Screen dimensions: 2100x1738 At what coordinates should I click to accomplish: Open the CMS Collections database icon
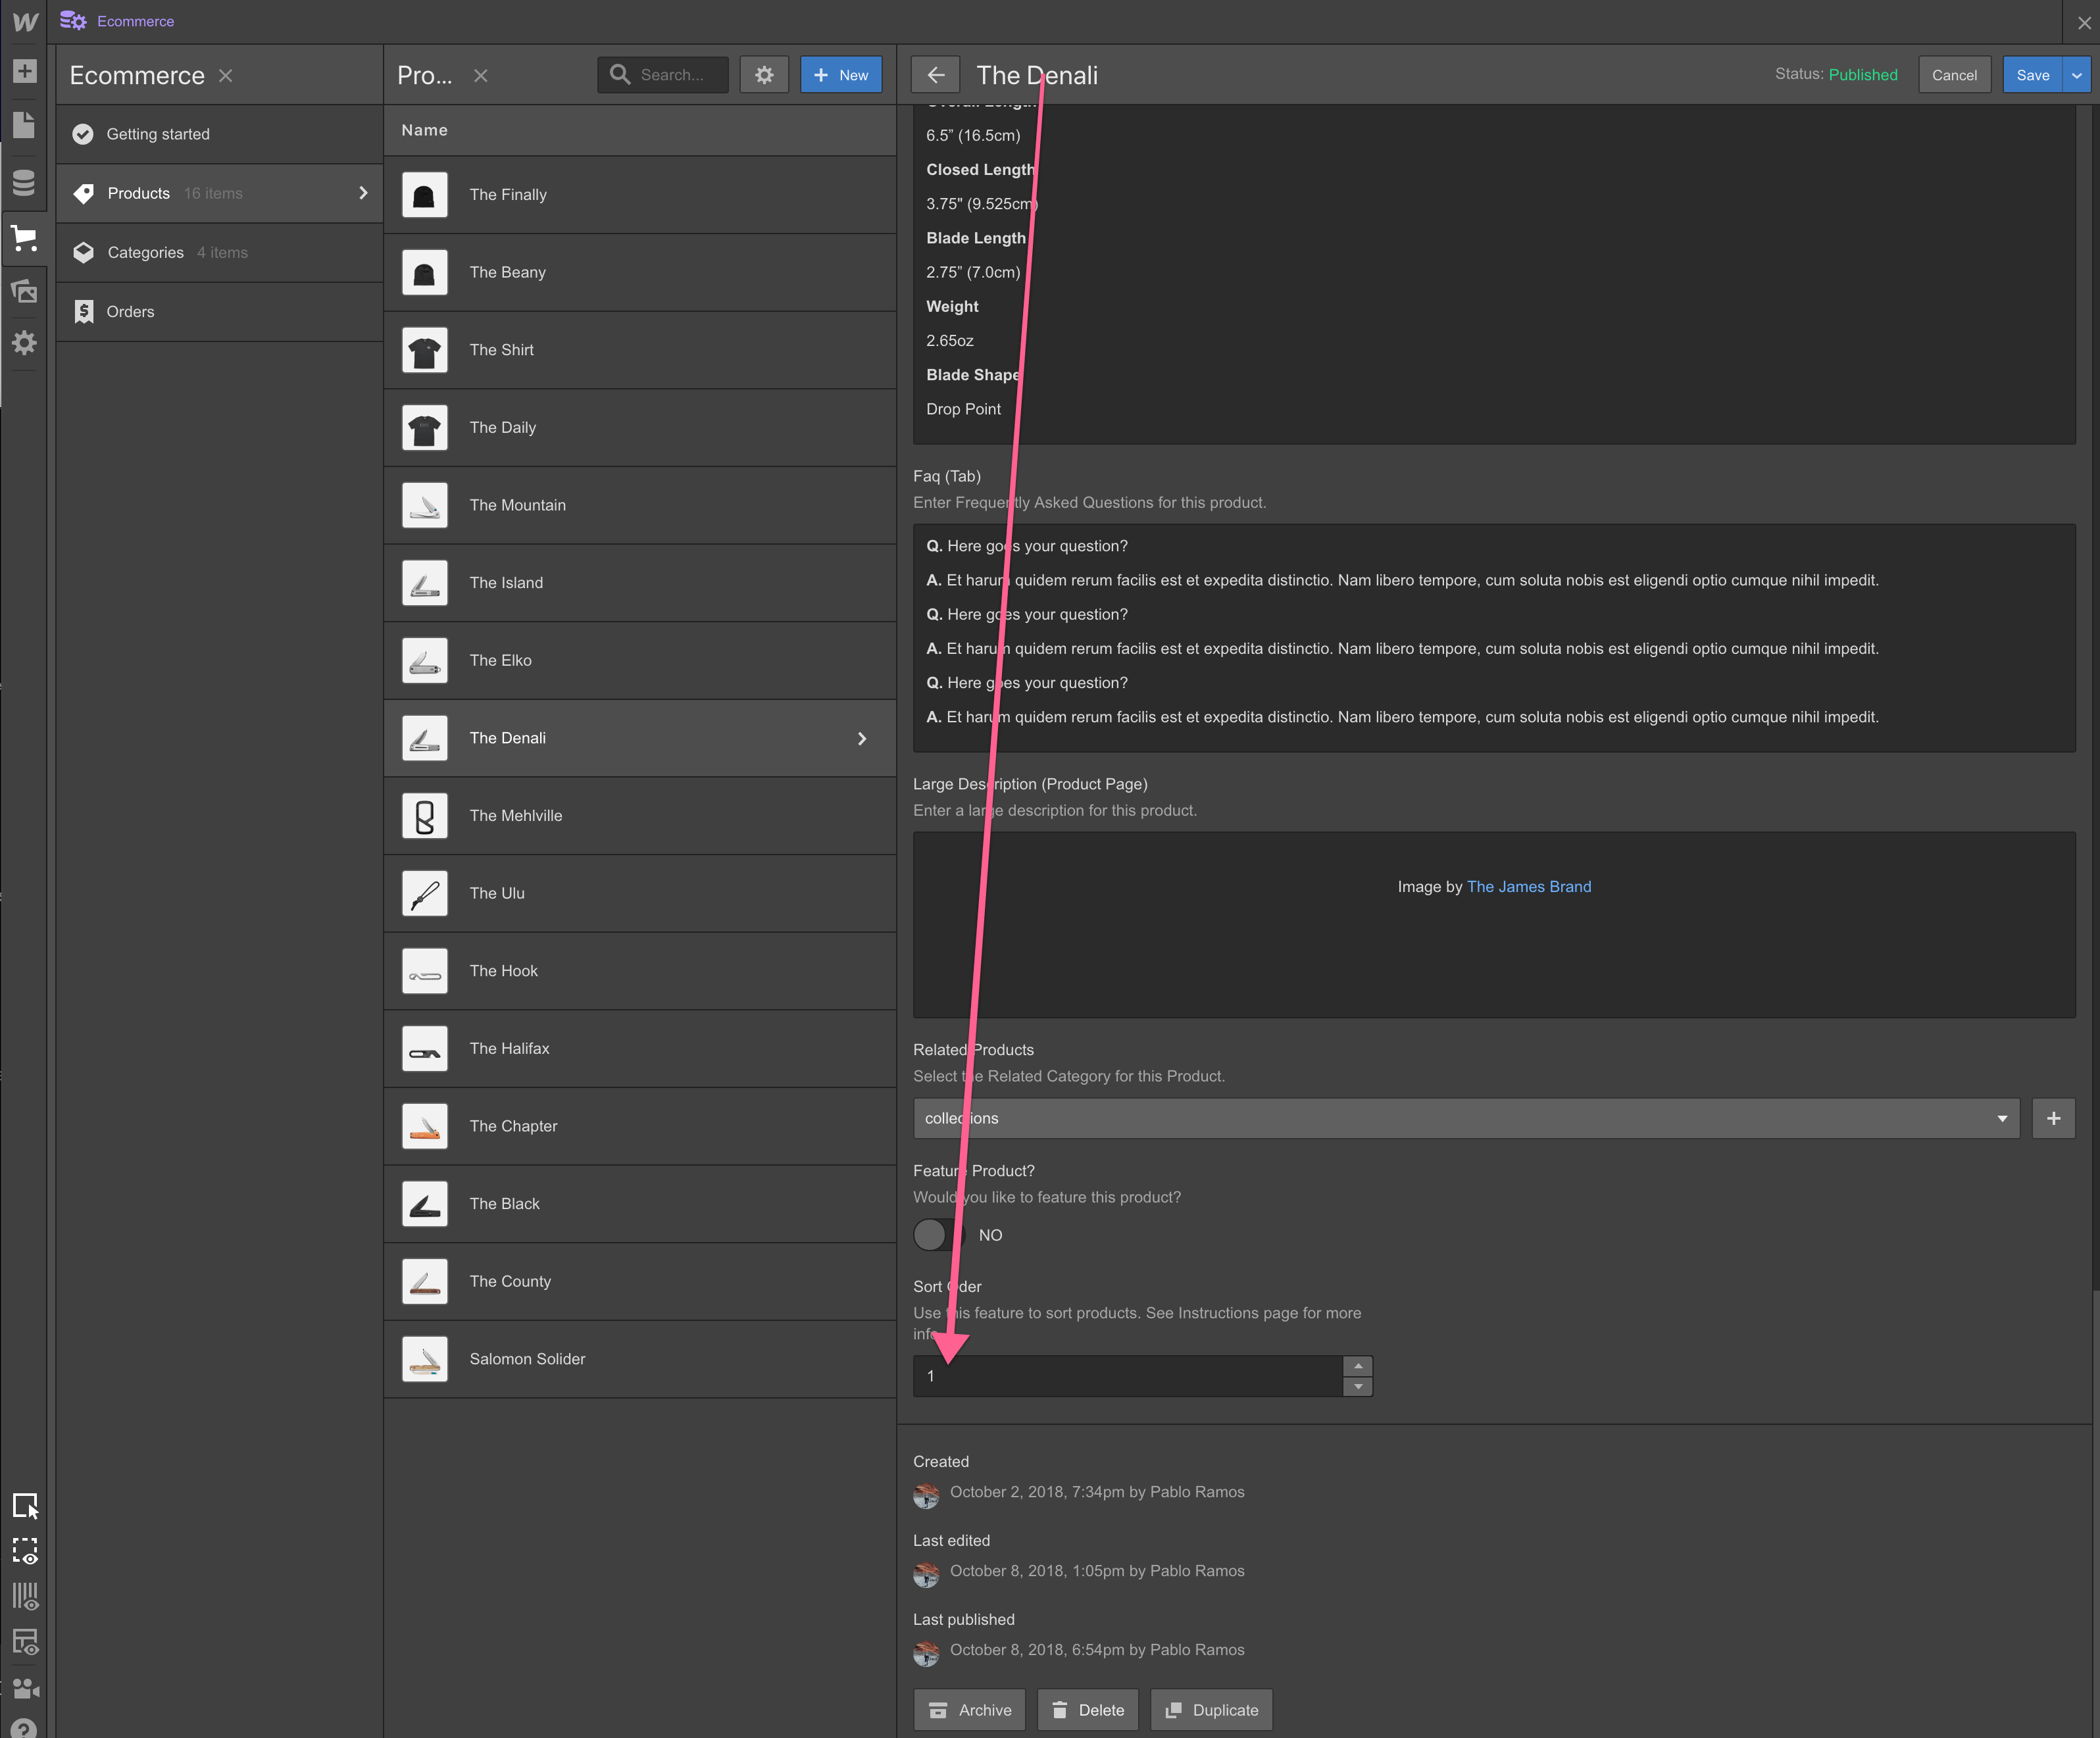tap(24, 182)
